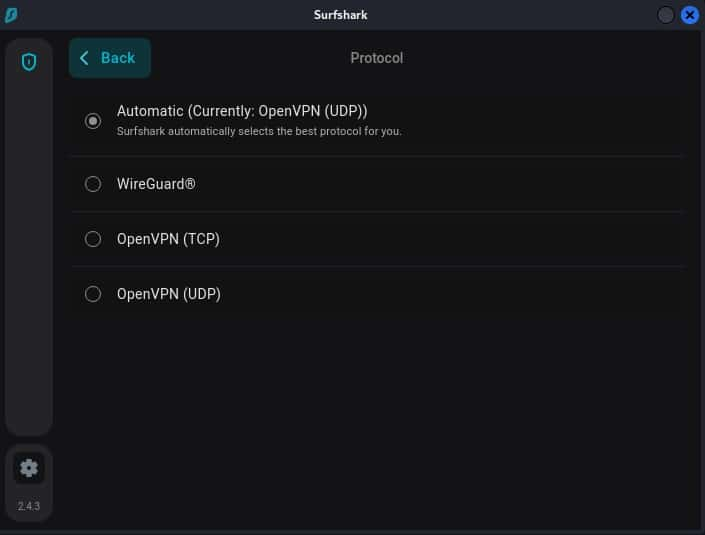Click the OpenVPN (TCP) option label
This screenshot has height=535, width=705.
point(168,239)
